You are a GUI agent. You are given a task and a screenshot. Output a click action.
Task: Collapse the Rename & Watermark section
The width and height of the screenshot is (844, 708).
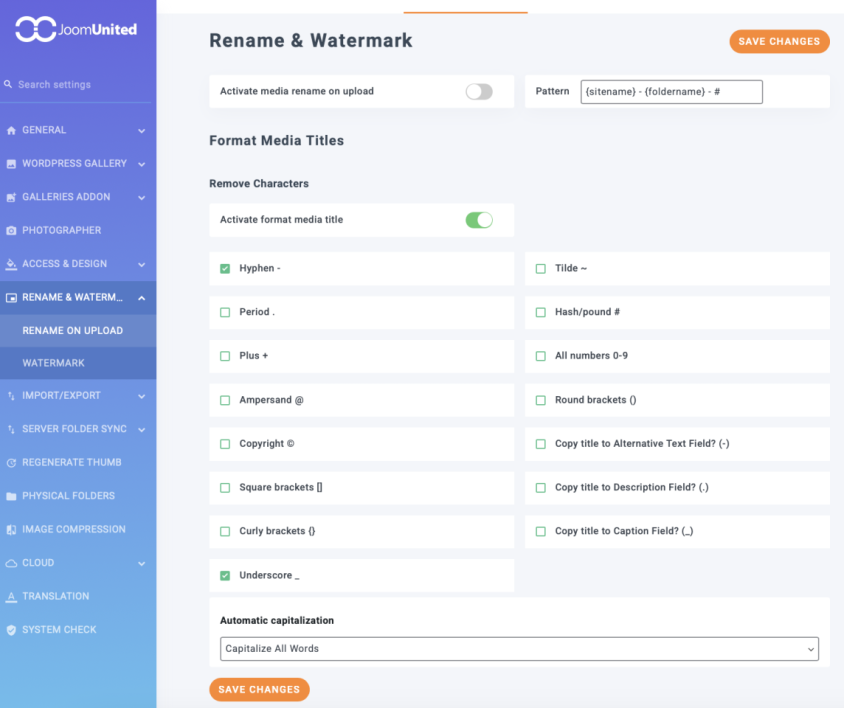point(141,298)
